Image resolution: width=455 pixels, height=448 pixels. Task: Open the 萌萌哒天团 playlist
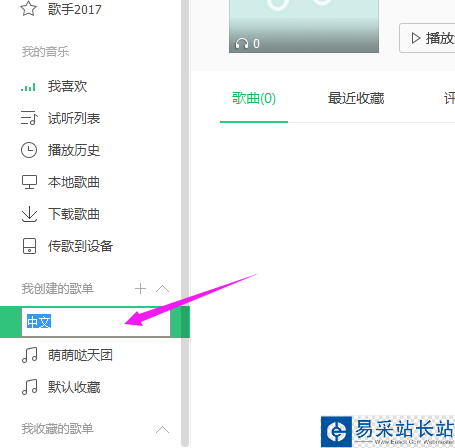click(80, 355)
